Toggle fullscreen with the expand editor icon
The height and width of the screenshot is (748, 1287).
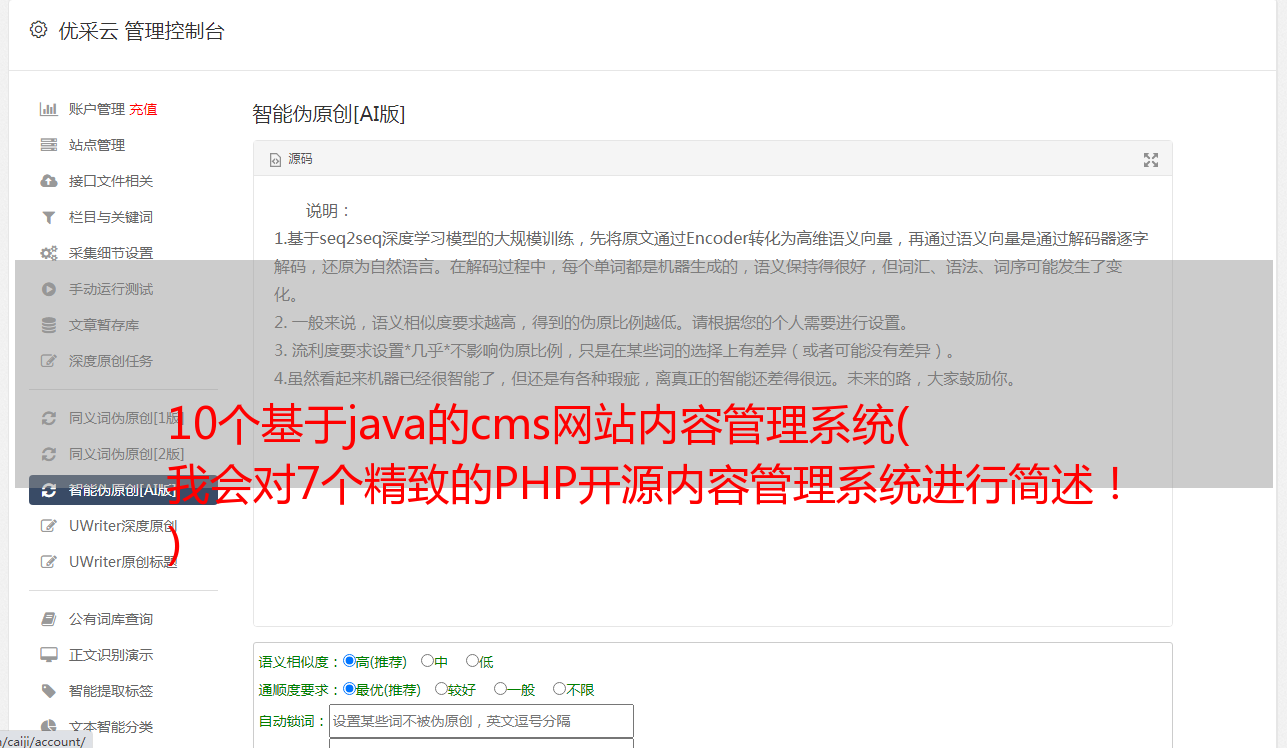pyautogui.click(x=1151, y=160)
